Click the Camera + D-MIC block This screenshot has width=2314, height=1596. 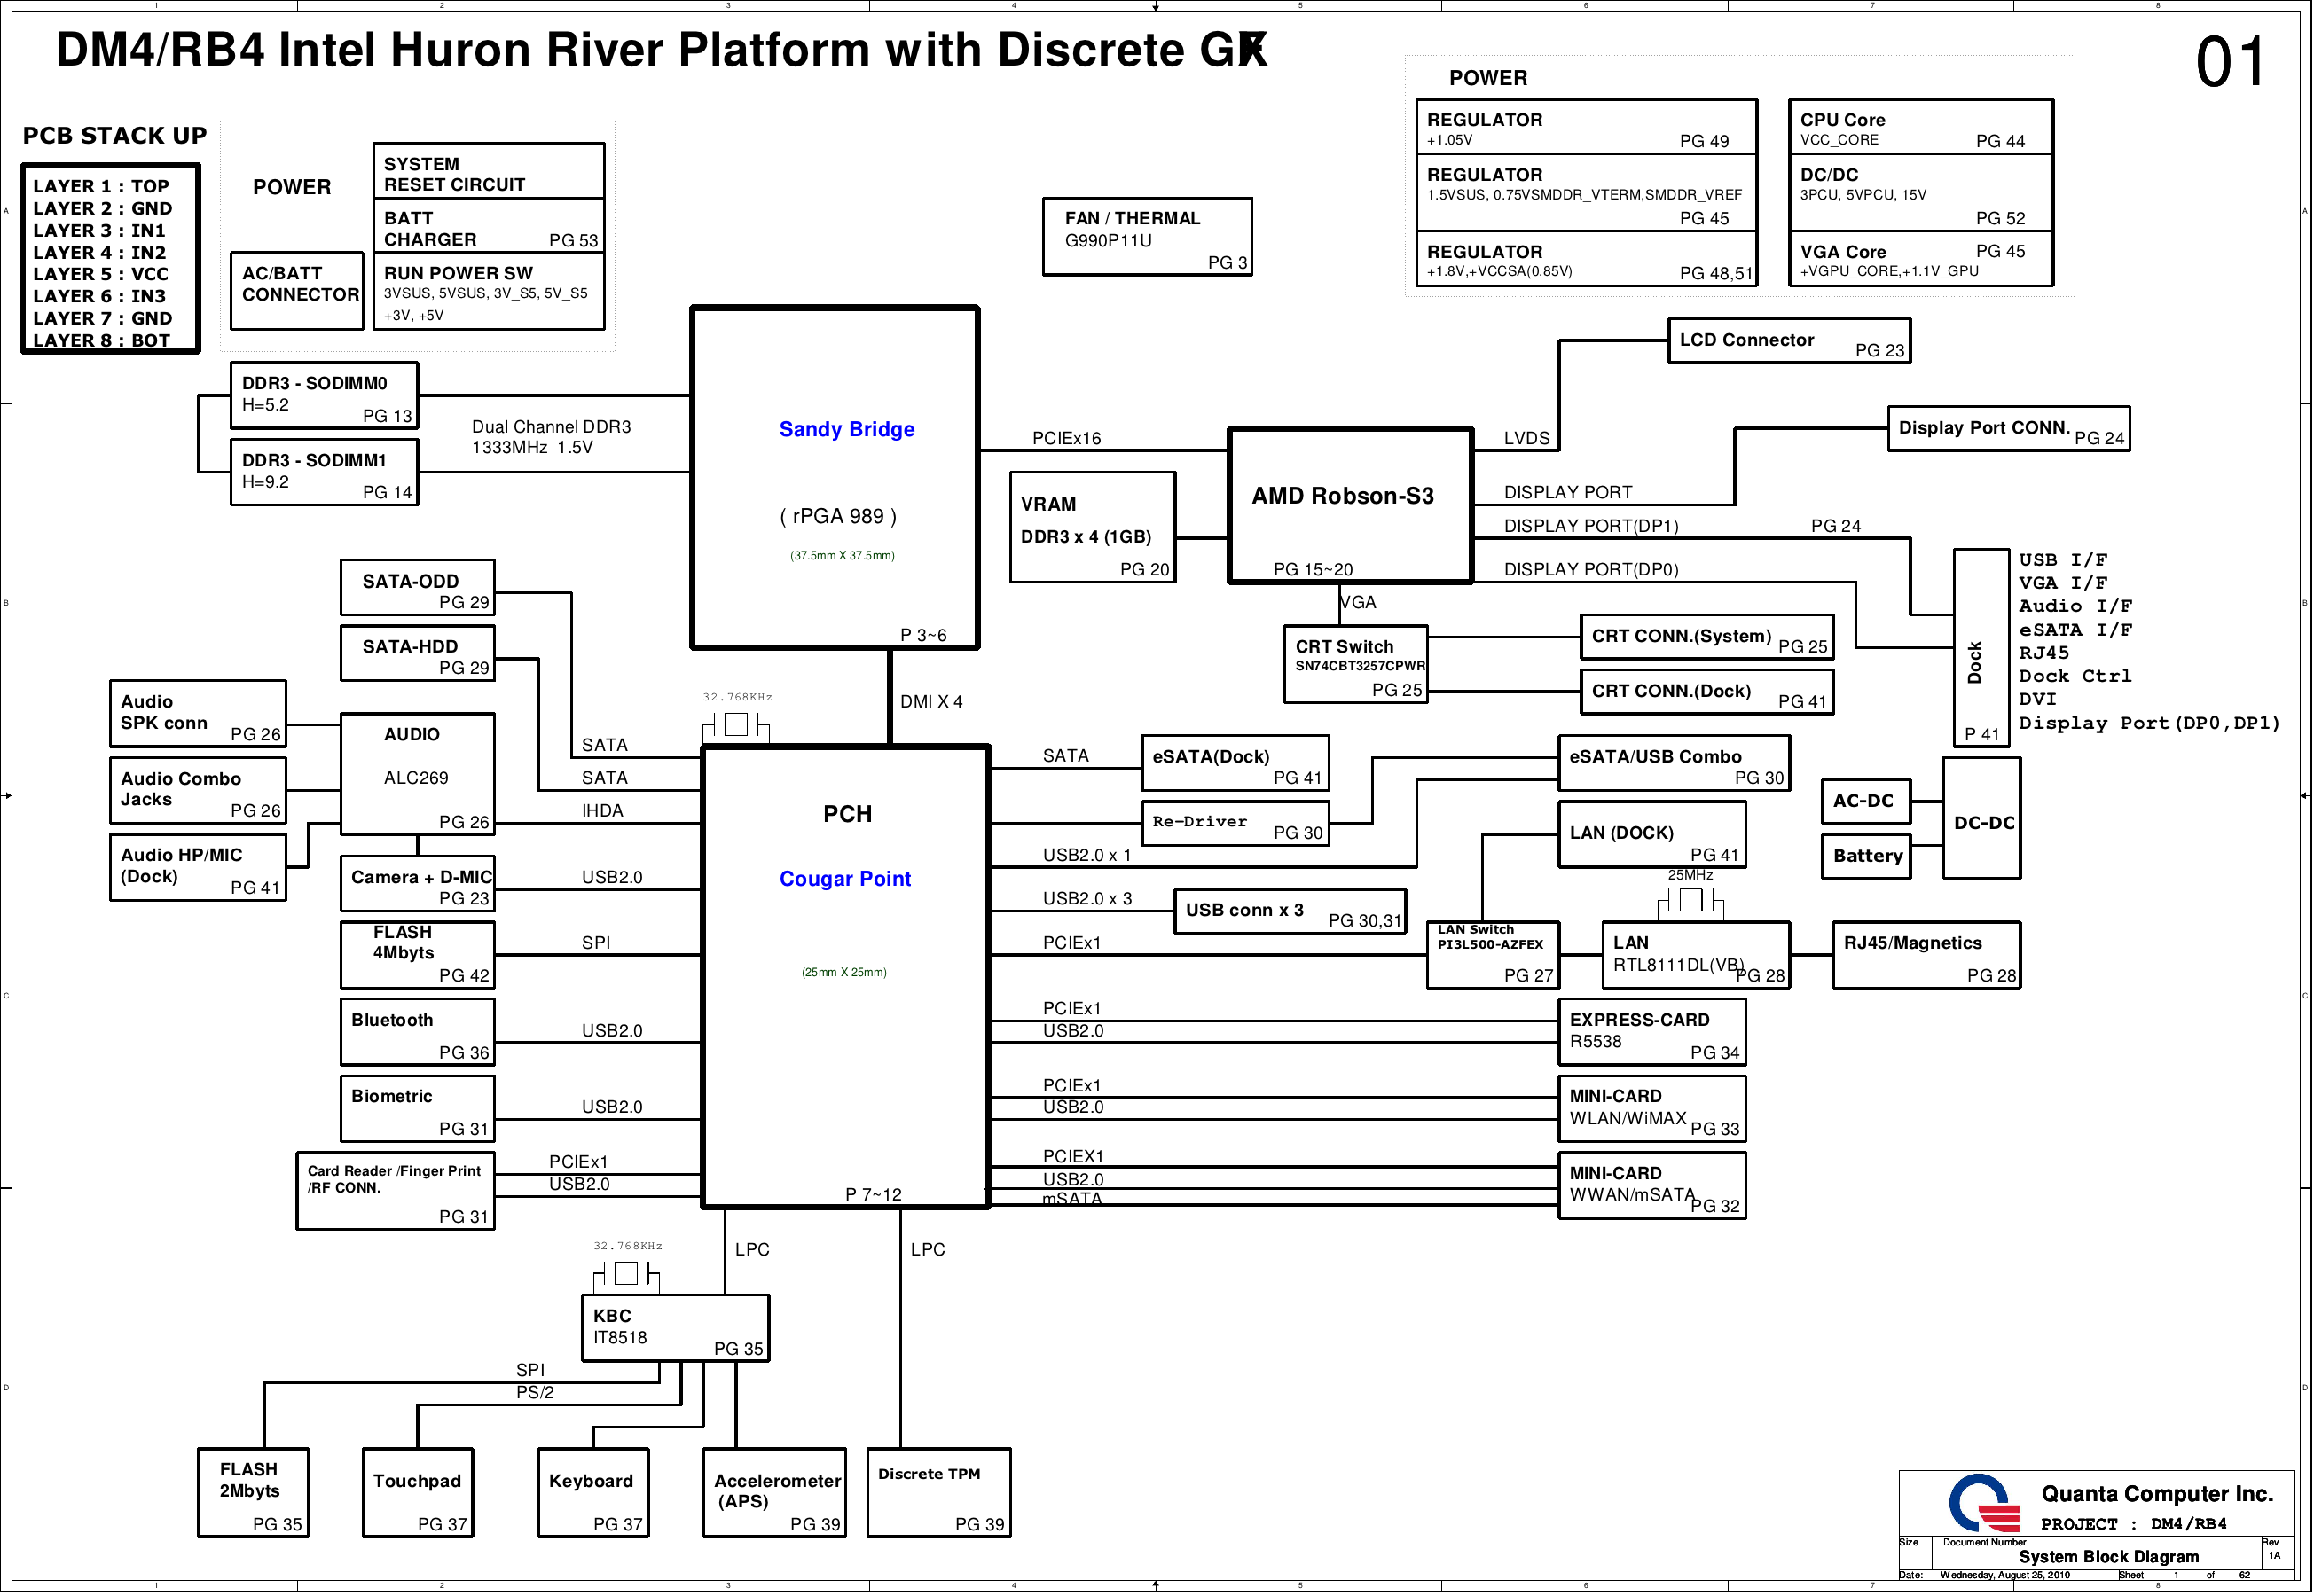point(417,884)
